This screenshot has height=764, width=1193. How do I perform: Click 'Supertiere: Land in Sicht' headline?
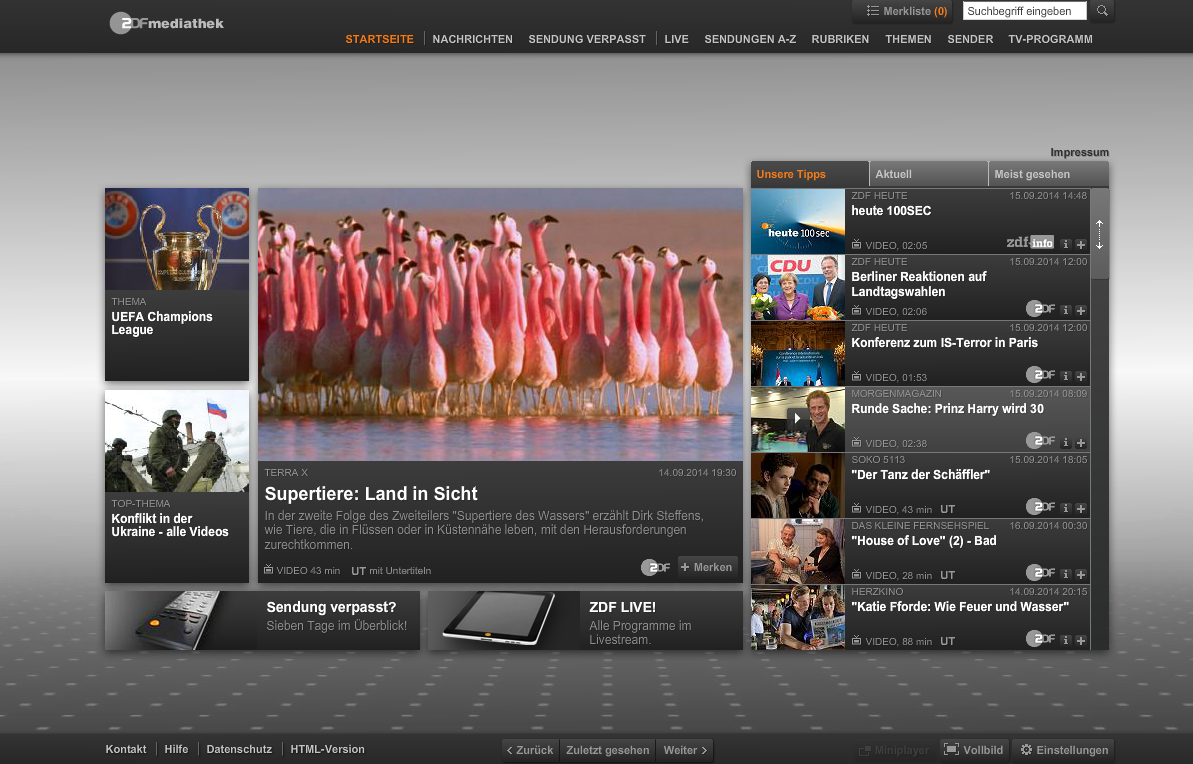[371, 494]
